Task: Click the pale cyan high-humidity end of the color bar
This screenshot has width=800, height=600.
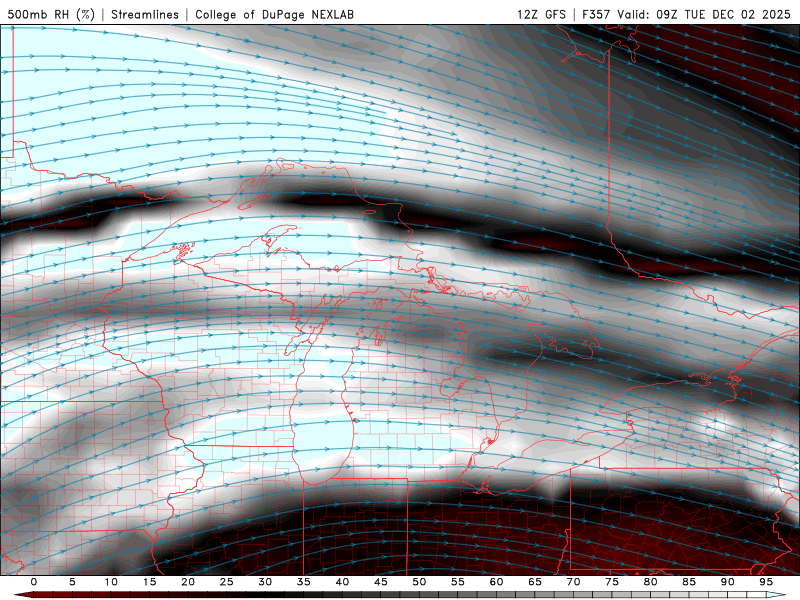Action: tap(776, 595)
